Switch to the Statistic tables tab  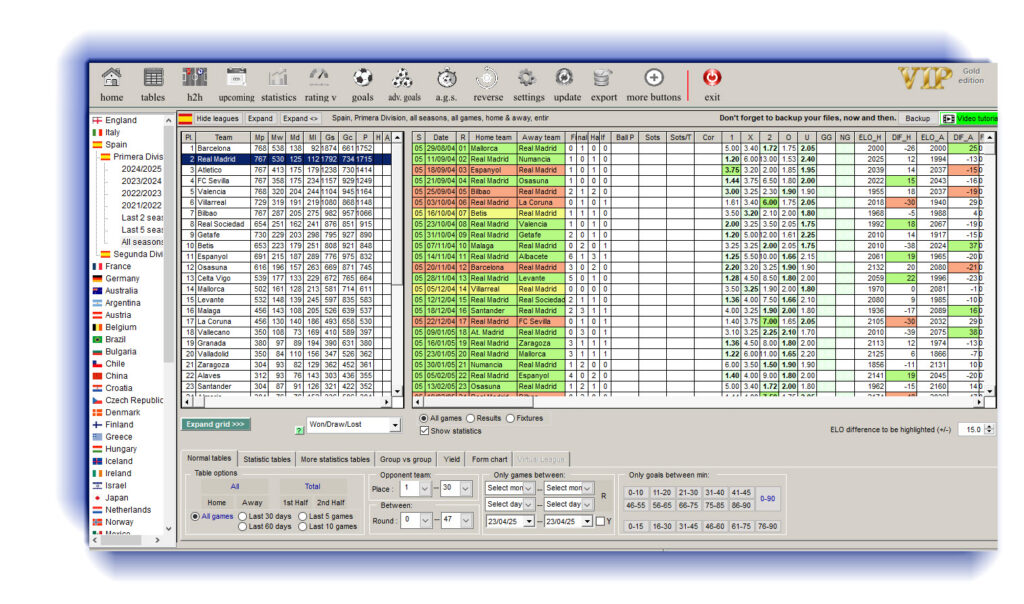tap(266, 460)
